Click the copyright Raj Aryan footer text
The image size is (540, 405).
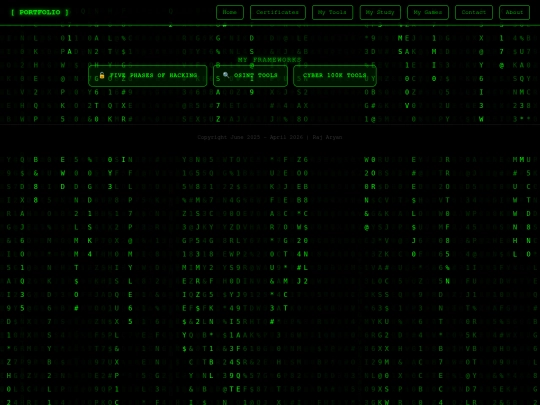pos(270,137)
